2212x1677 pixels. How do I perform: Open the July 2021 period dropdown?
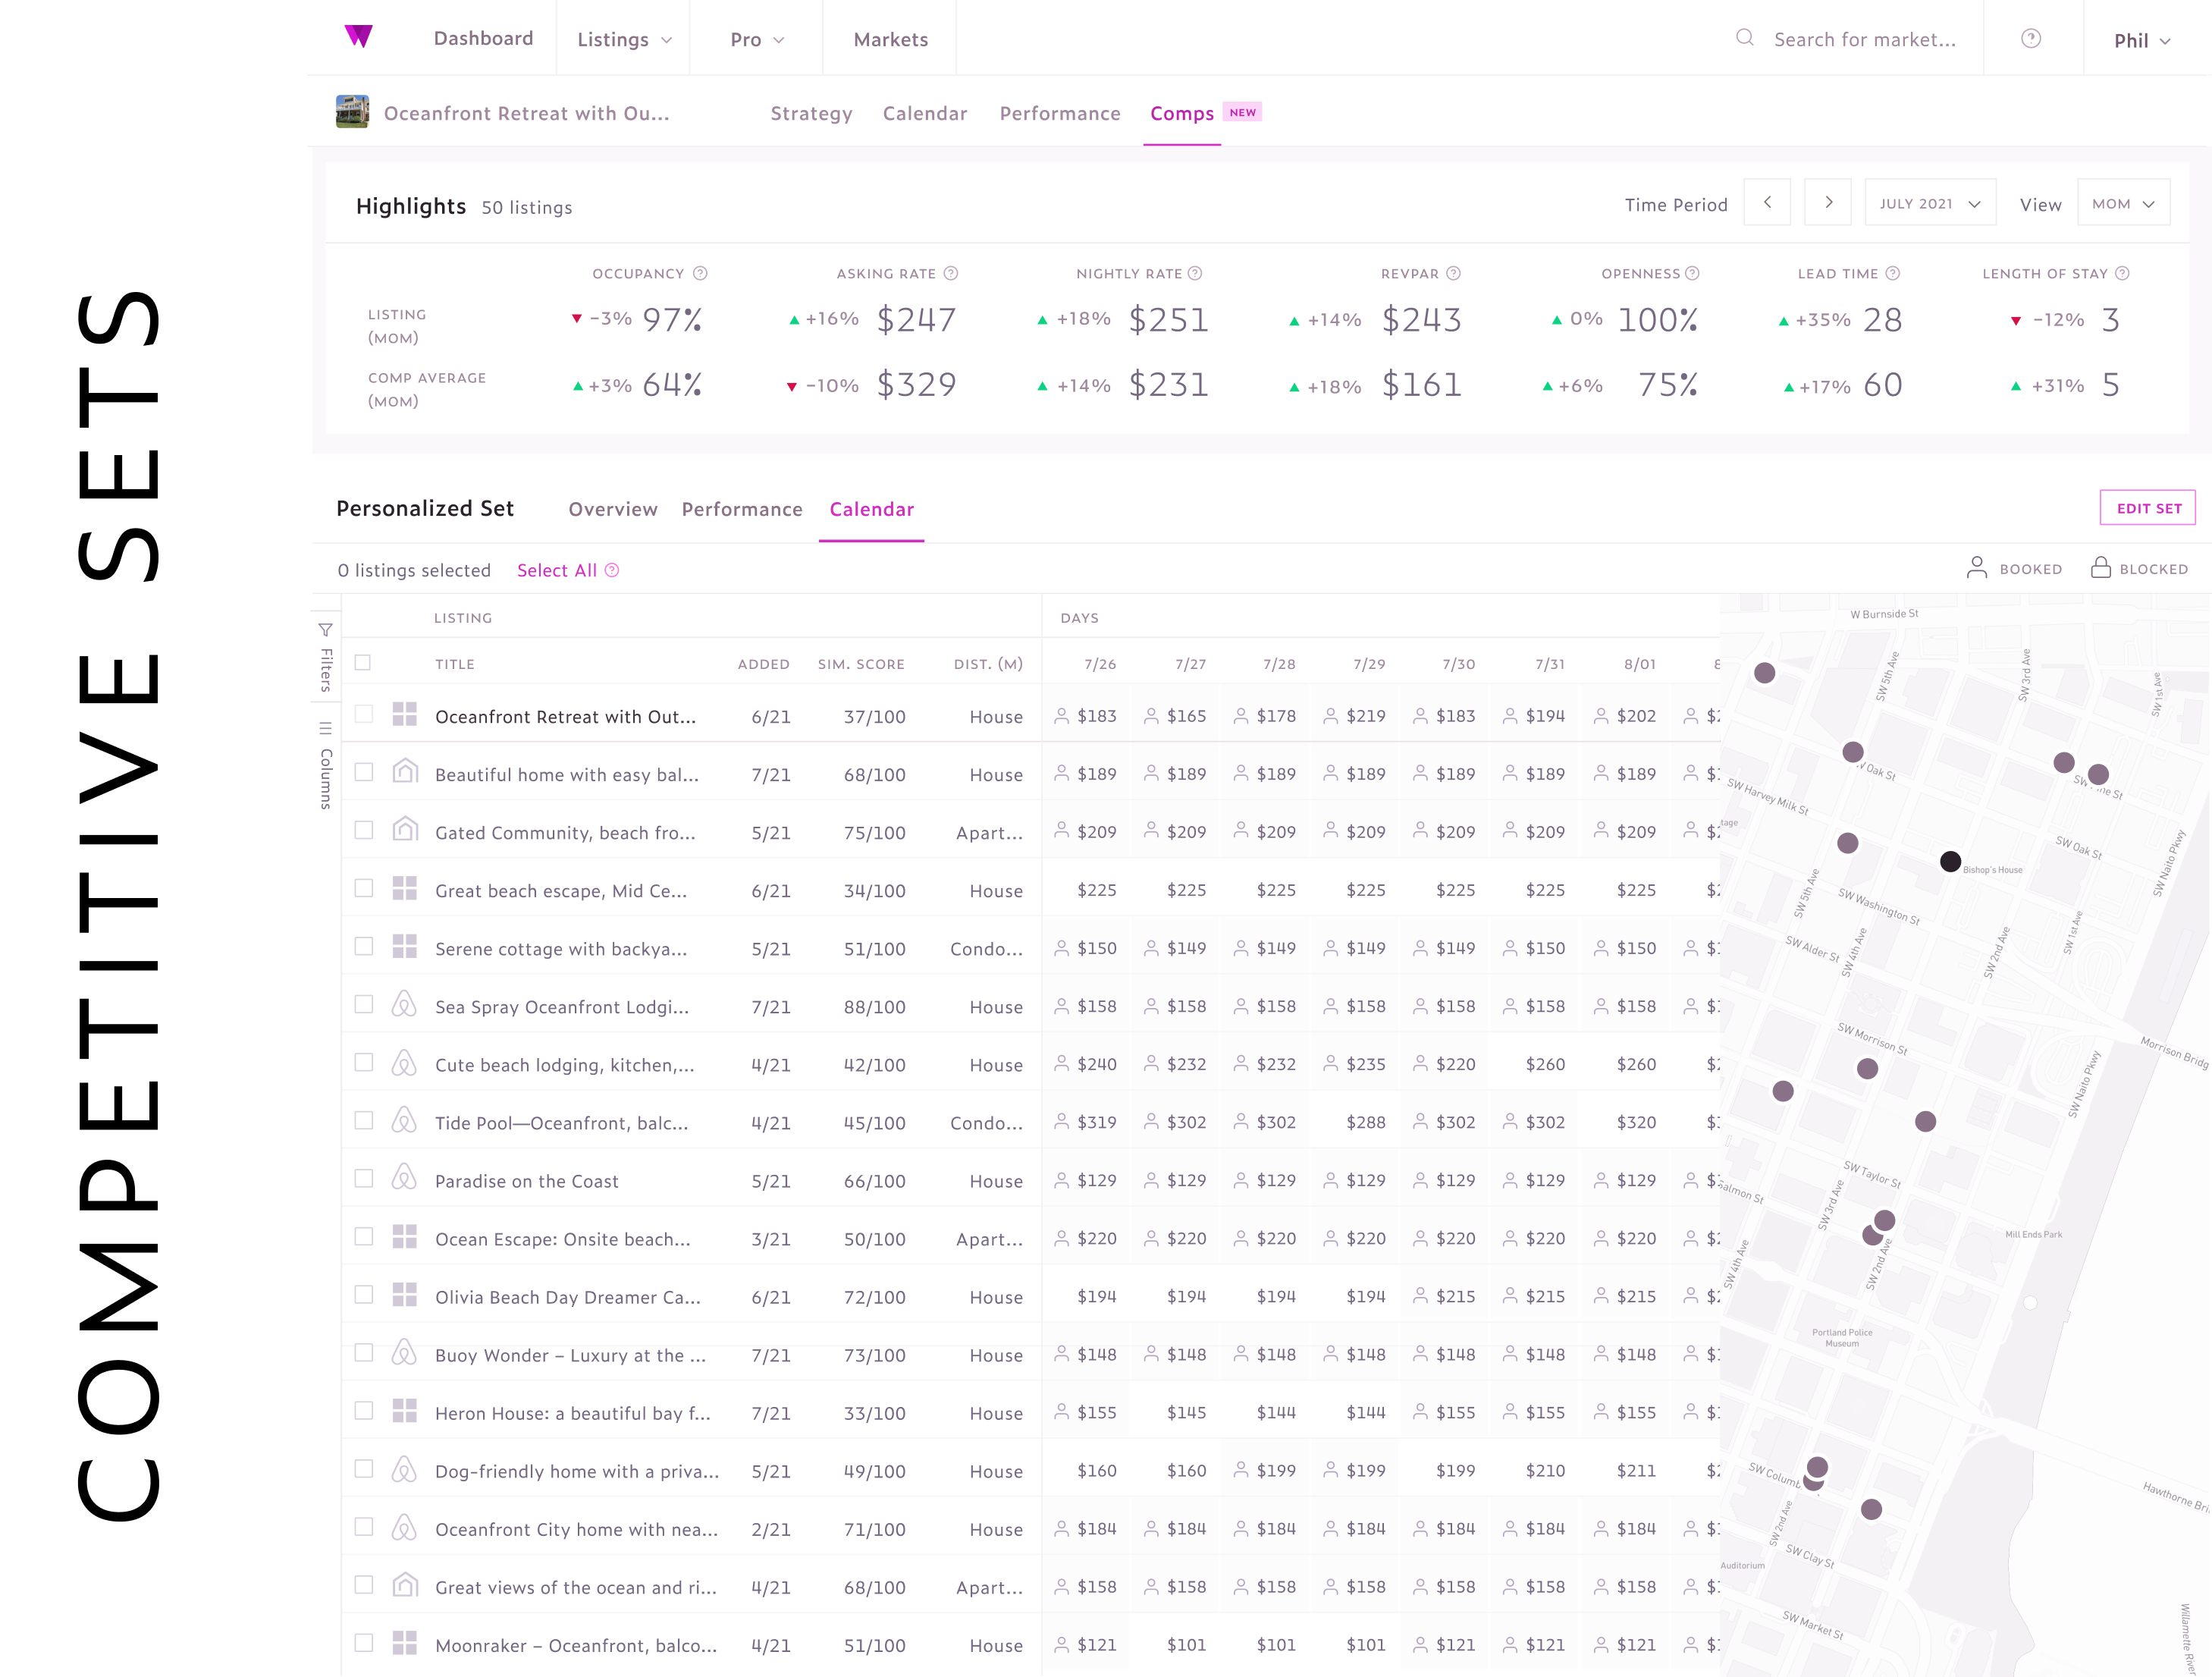[x=1929, y=203]
